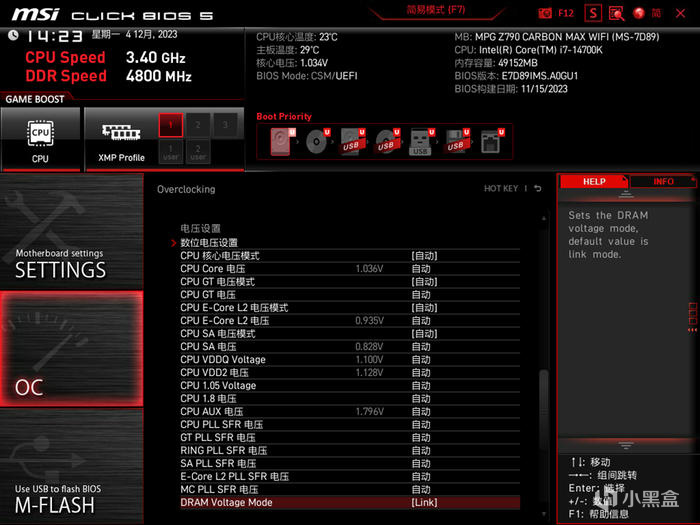The height and width of the screenshot is (525, 700).
Task: Enable XMP profile 2
Action: pyautogui.click(x=198, y=125)
